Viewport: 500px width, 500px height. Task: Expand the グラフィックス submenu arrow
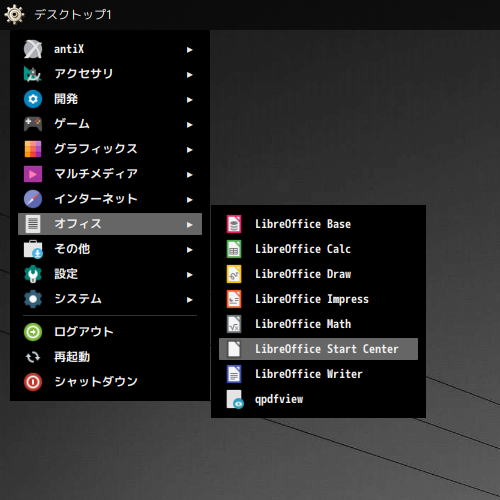189,150
